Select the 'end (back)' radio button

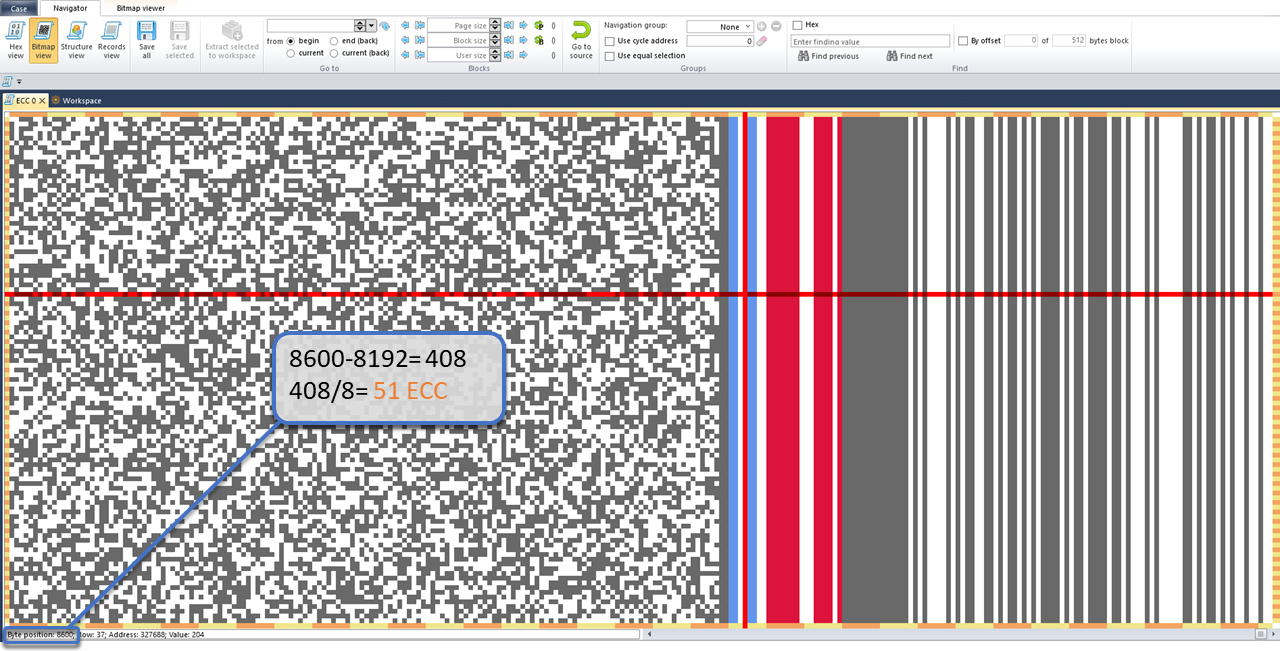(334, 41)
